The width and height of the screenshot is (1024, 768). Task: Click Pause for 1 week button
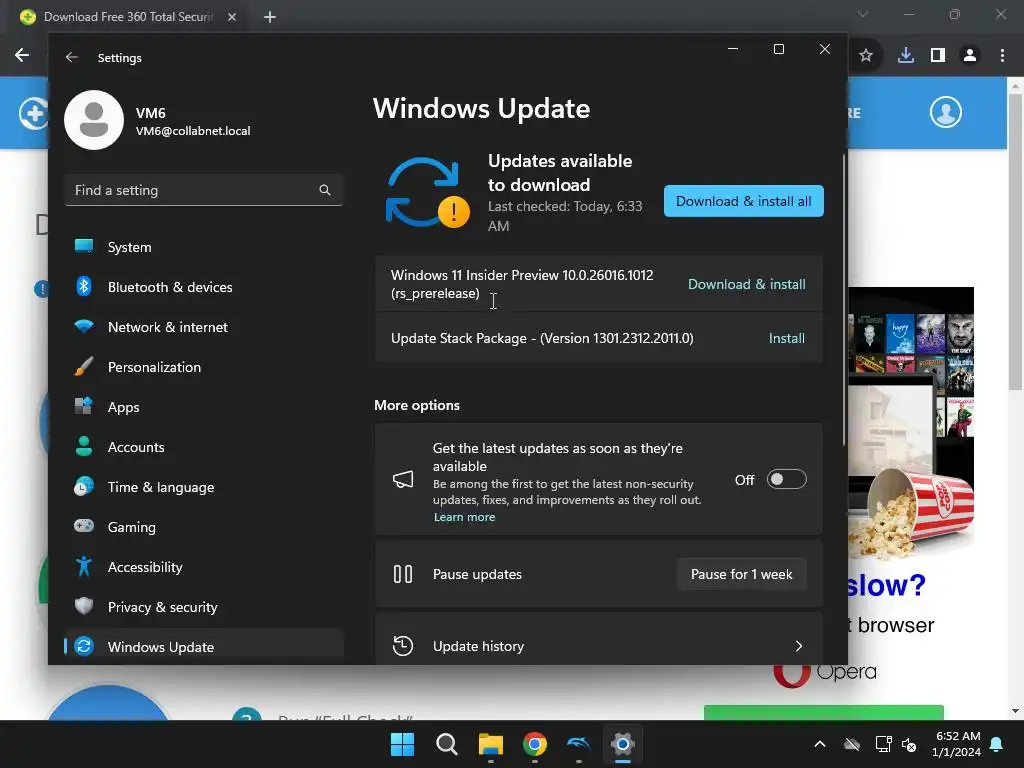click(742, 574)
